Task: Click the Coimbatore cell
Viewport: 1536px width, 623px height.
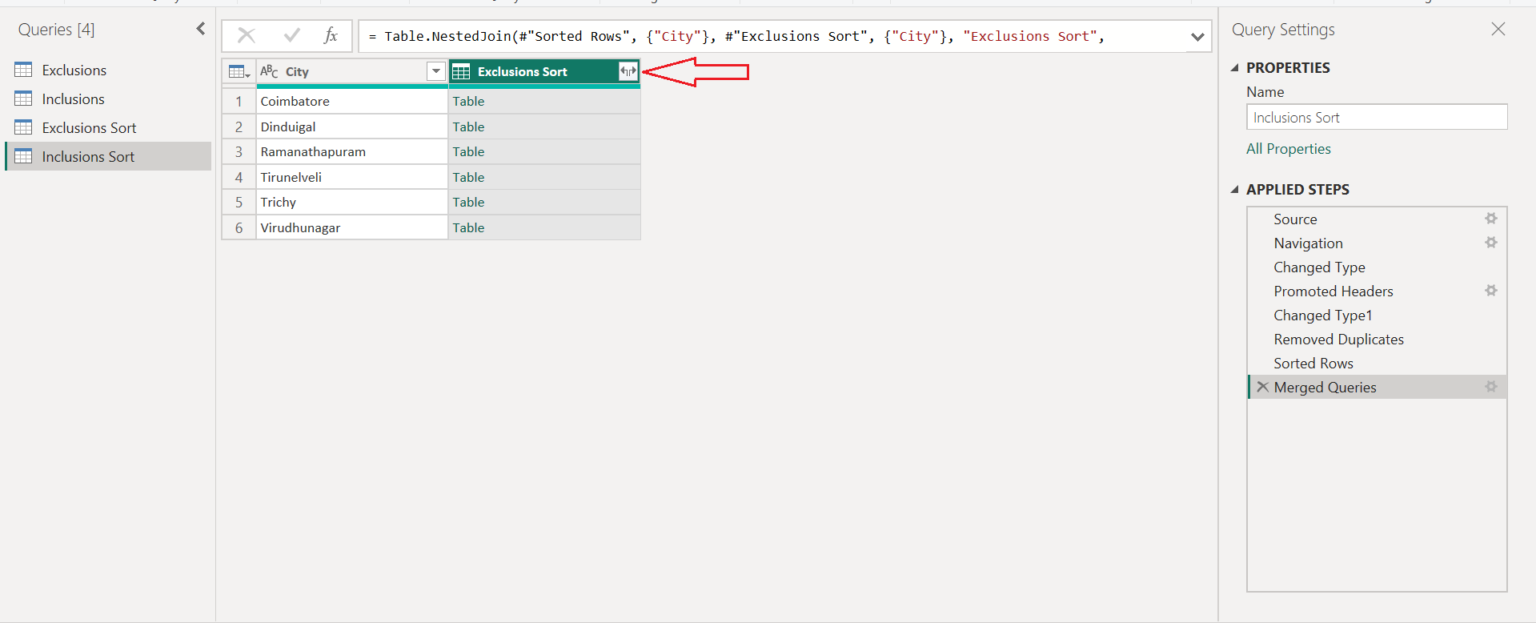Action: point(352,101)
